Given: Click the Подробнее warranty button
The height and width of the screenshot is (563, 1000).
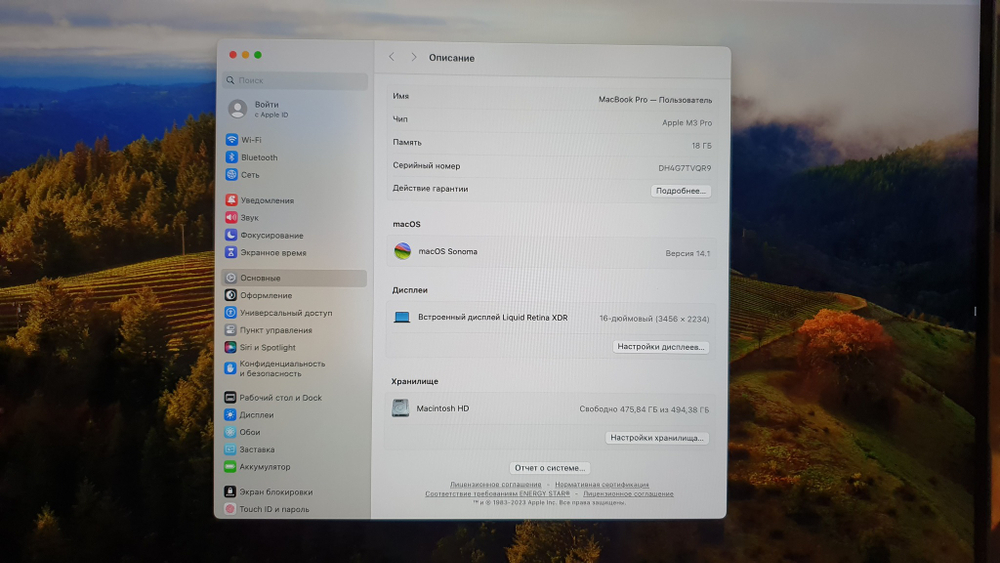Looking at the screenshot, I should (680, 191).
